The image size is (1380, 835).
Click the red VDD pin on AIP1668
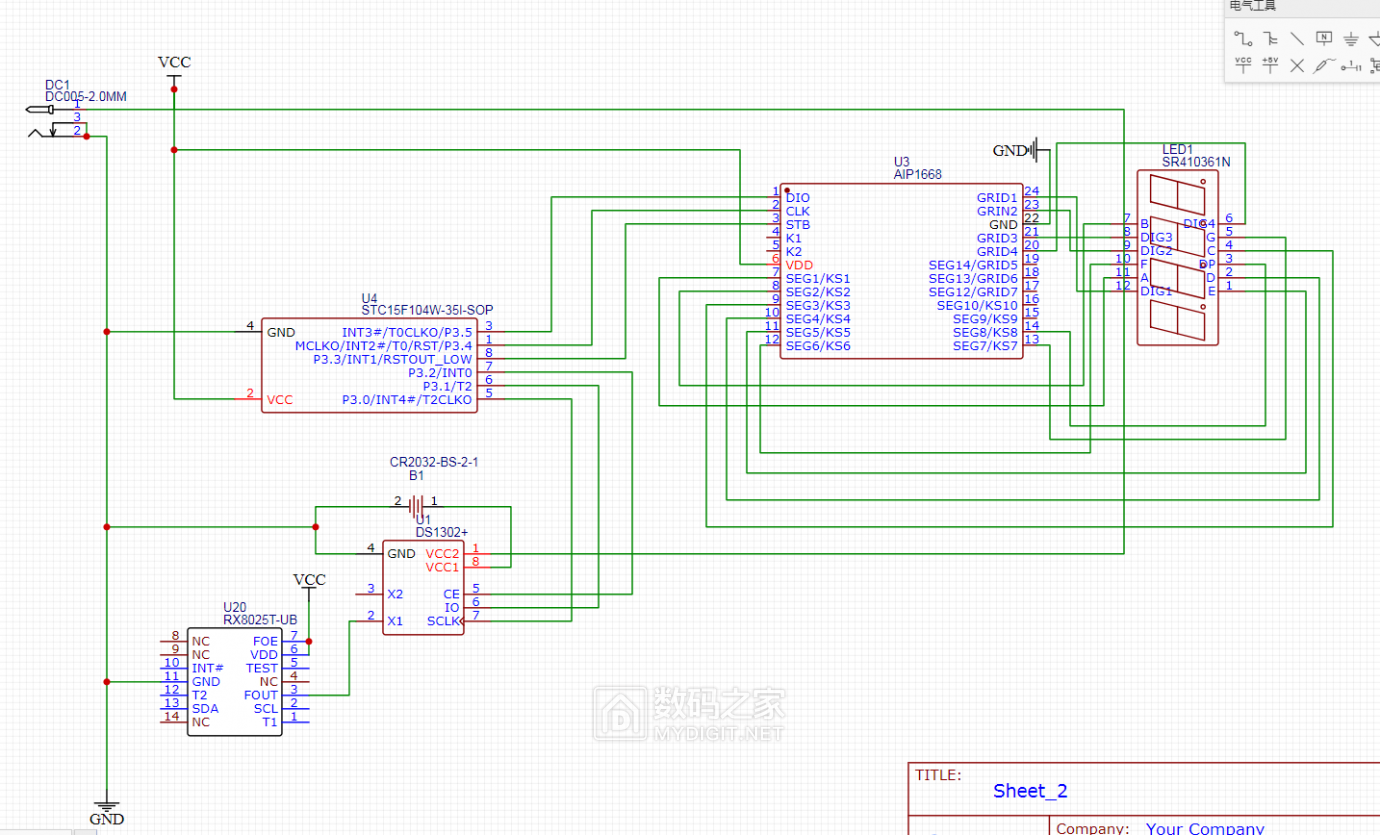[x=799, y=265]
